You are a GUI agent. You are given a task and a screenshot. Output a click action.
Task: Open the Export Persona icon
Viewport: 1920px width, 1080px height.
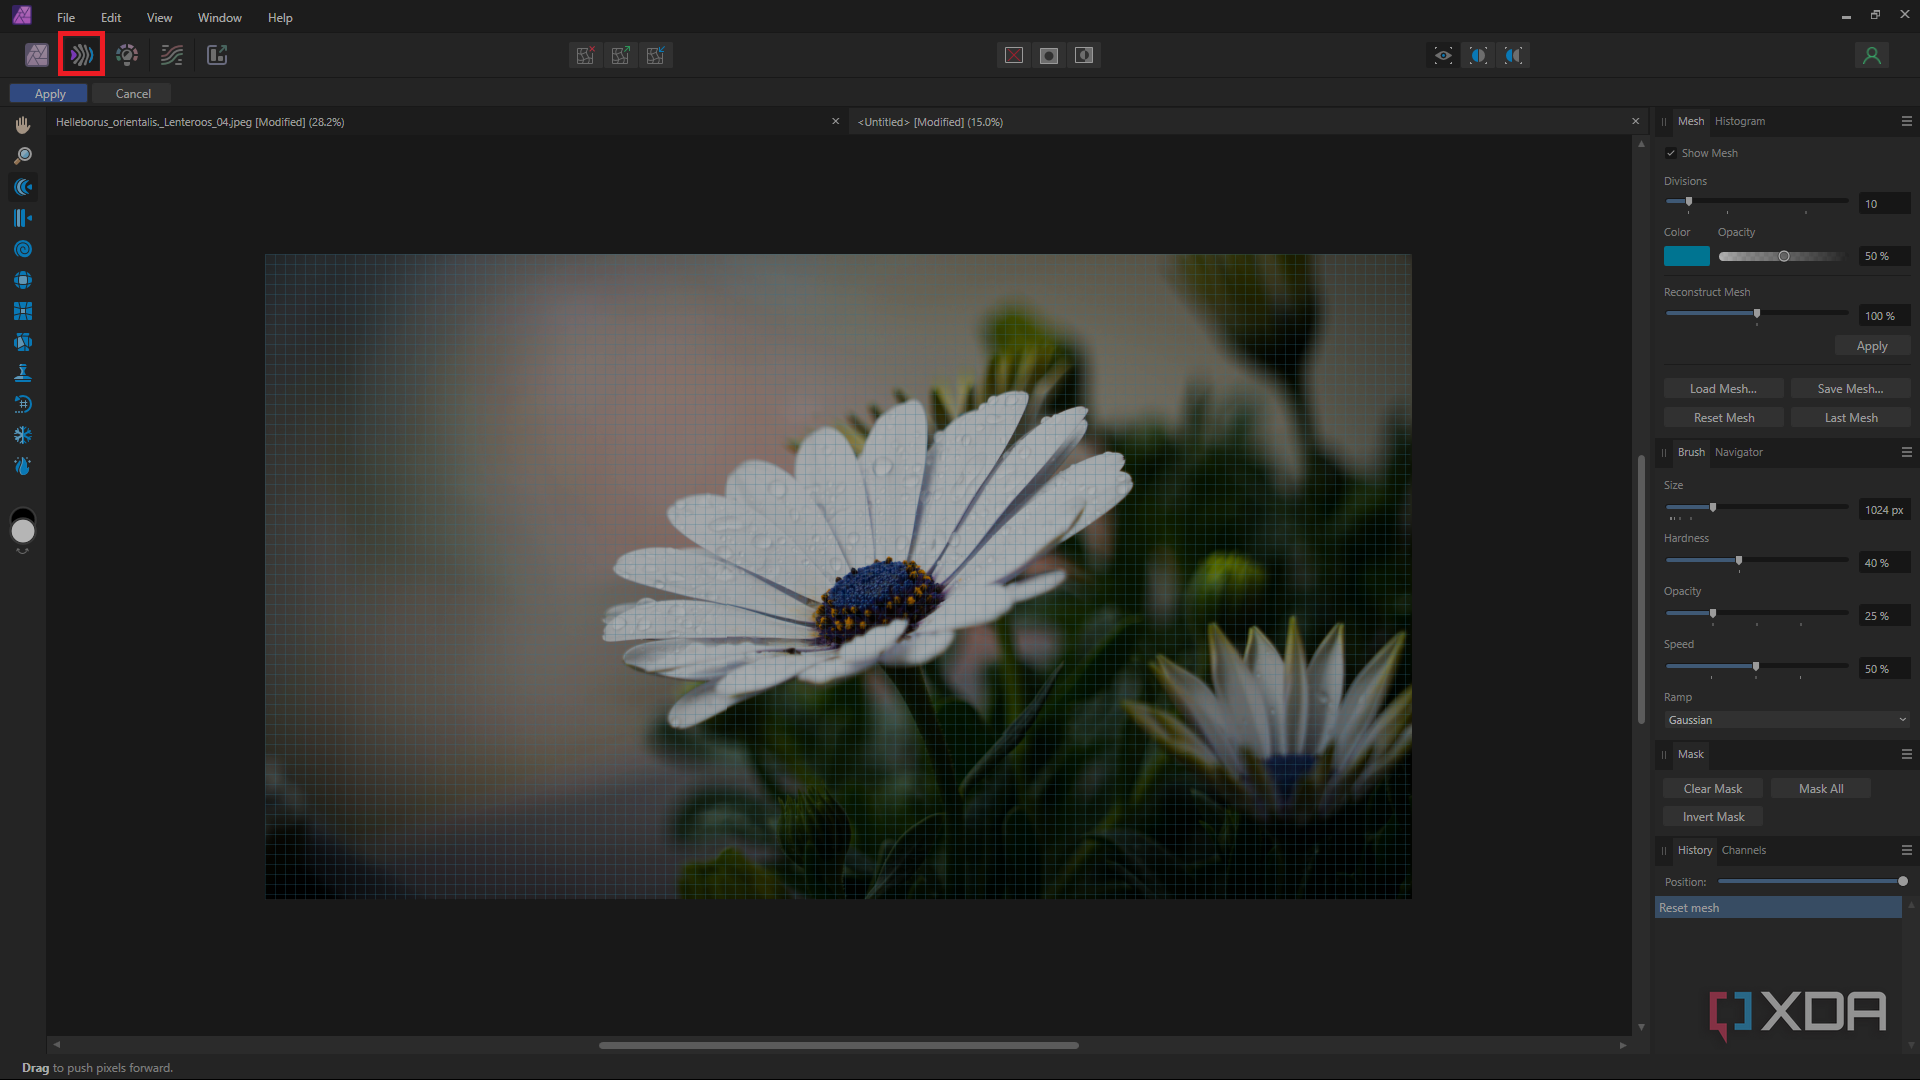(x=217, y=55)
